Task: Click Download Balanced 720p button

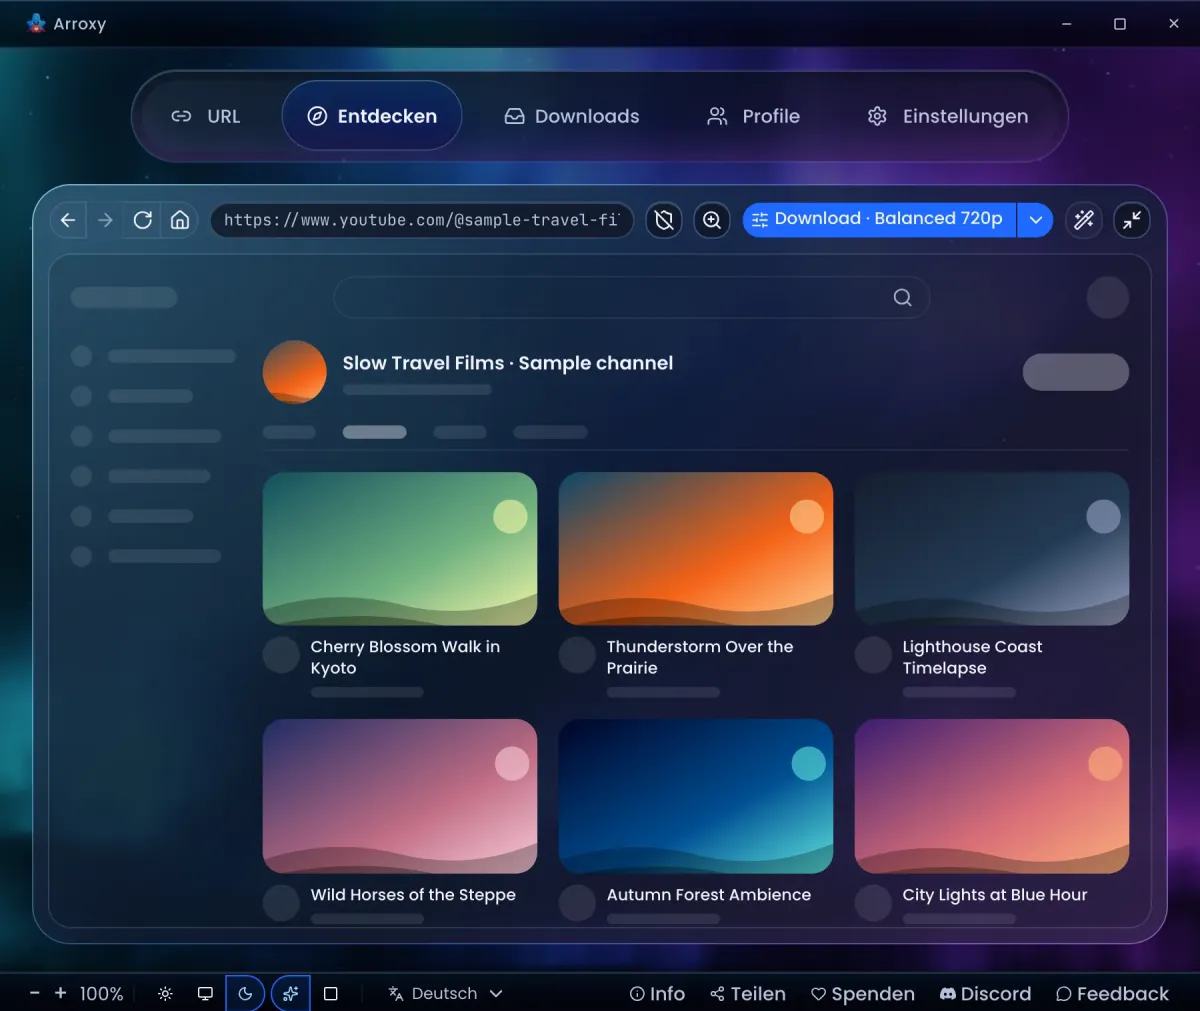Action: click(879, 220)
